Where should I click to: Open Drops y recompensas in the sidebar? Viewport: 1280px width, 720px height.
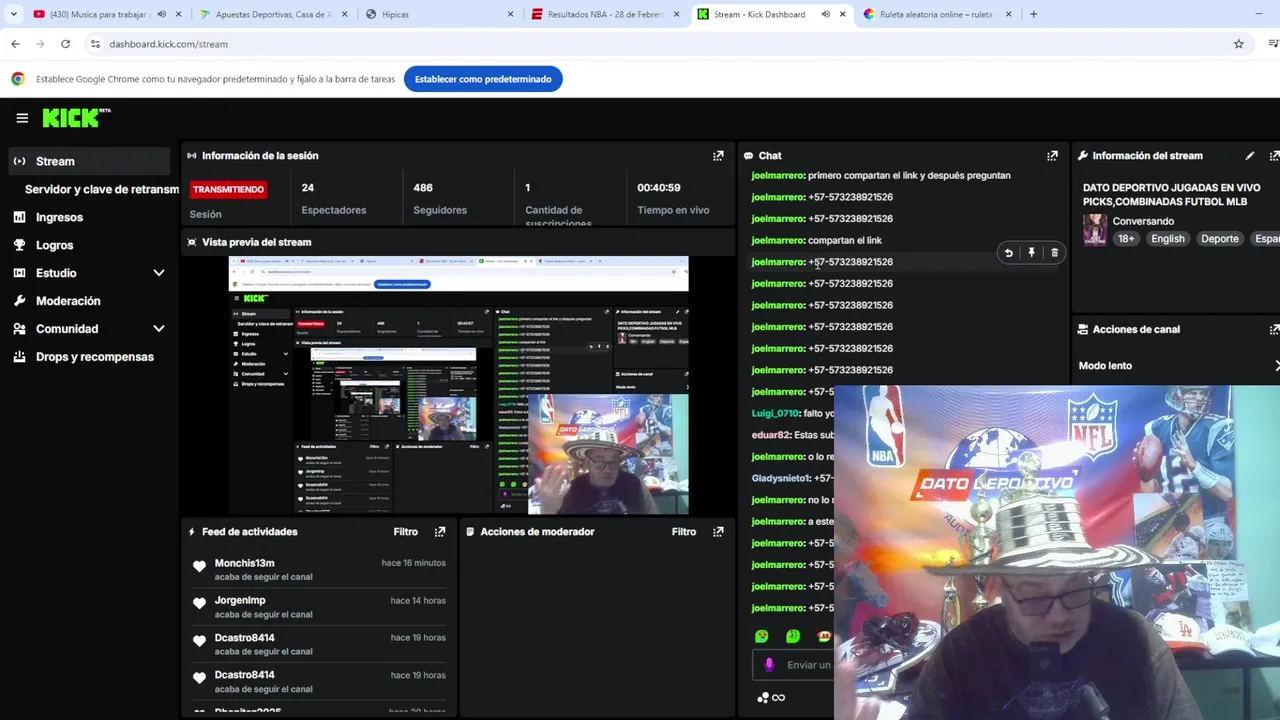[x=94, y=357]
